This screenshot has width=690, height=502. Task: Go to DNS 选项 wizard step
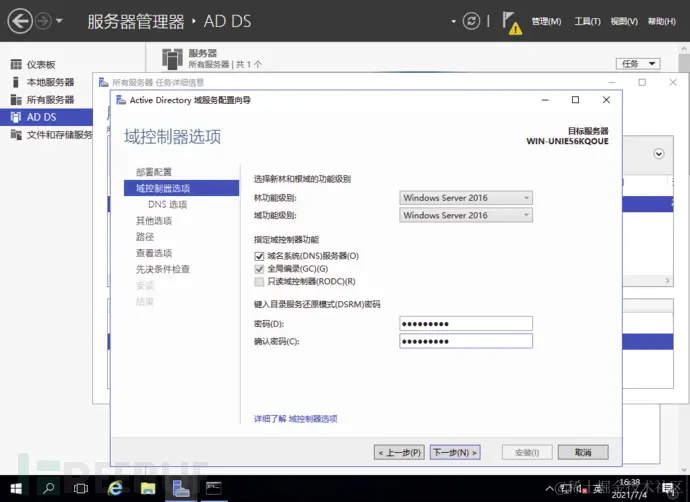pyautogui.click(x=167, y=205)
